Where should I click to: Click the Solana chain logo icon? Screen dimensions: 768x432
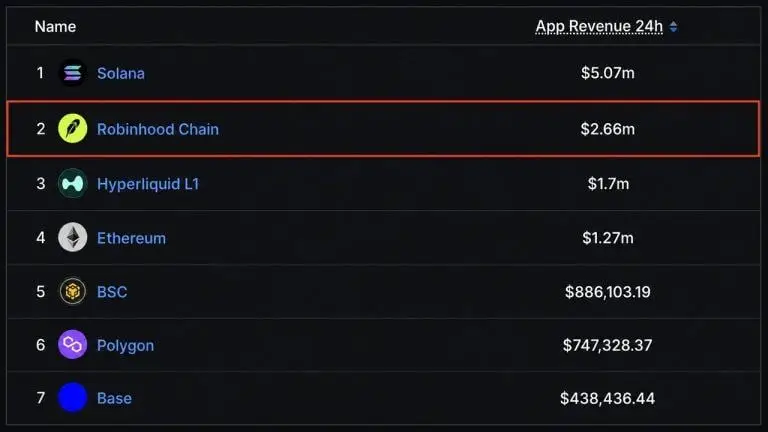72,73
